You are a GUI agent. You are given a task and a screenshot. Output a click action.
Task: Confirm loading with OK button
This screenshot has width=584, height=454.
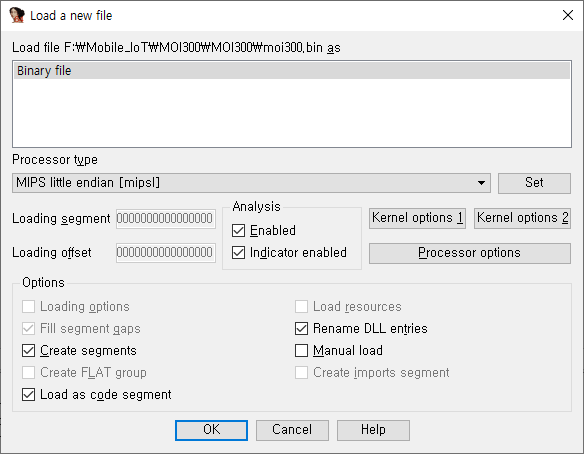click(211, 430)
